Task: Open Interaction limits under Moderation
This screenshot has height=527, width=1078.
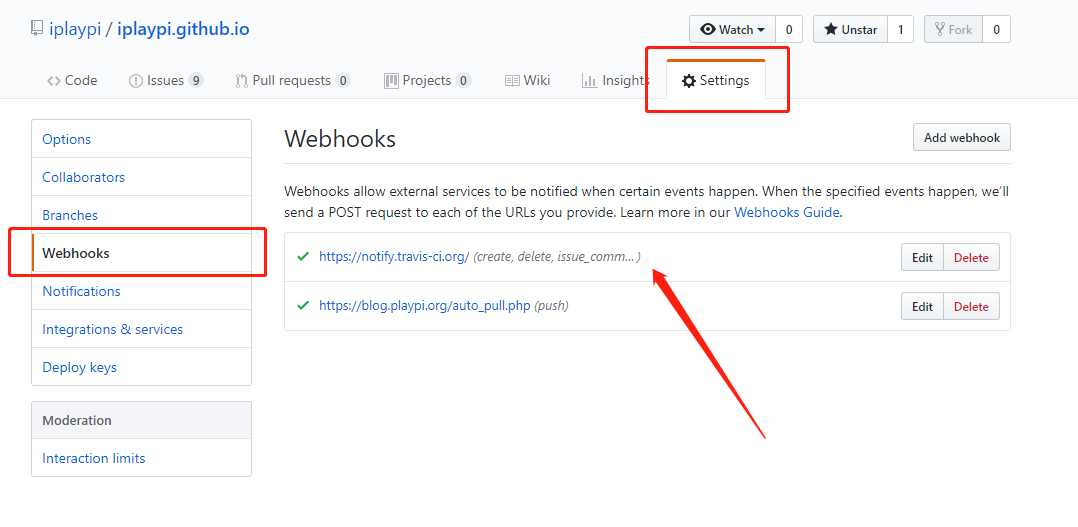Action: coord(142,458)
